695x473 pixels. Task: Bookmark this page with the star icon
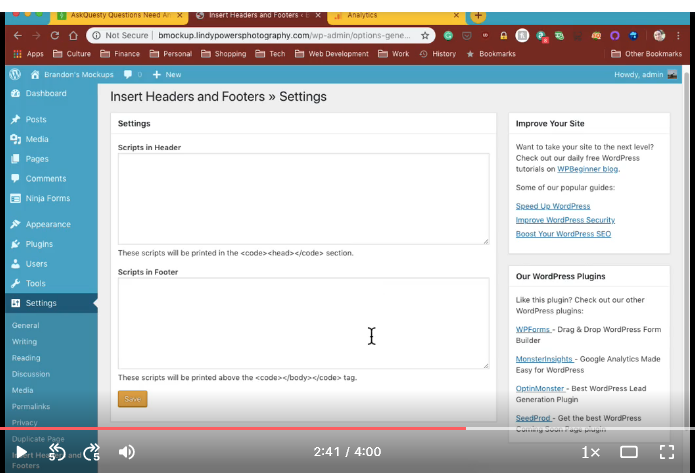(x=425, y=35)
